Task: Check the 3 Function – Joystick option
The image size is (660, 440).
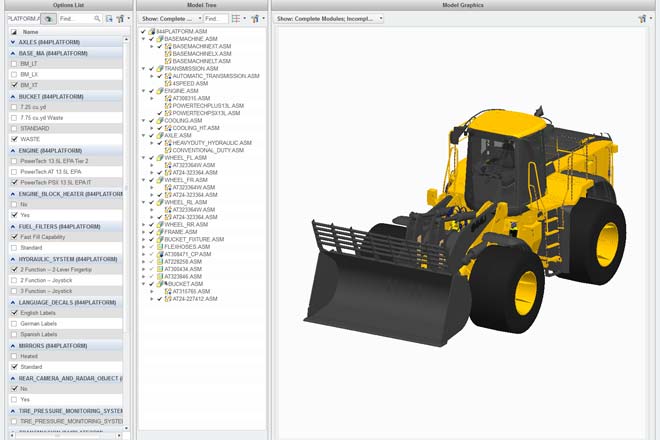Action: pyautogui.click(x=14, y=291)
